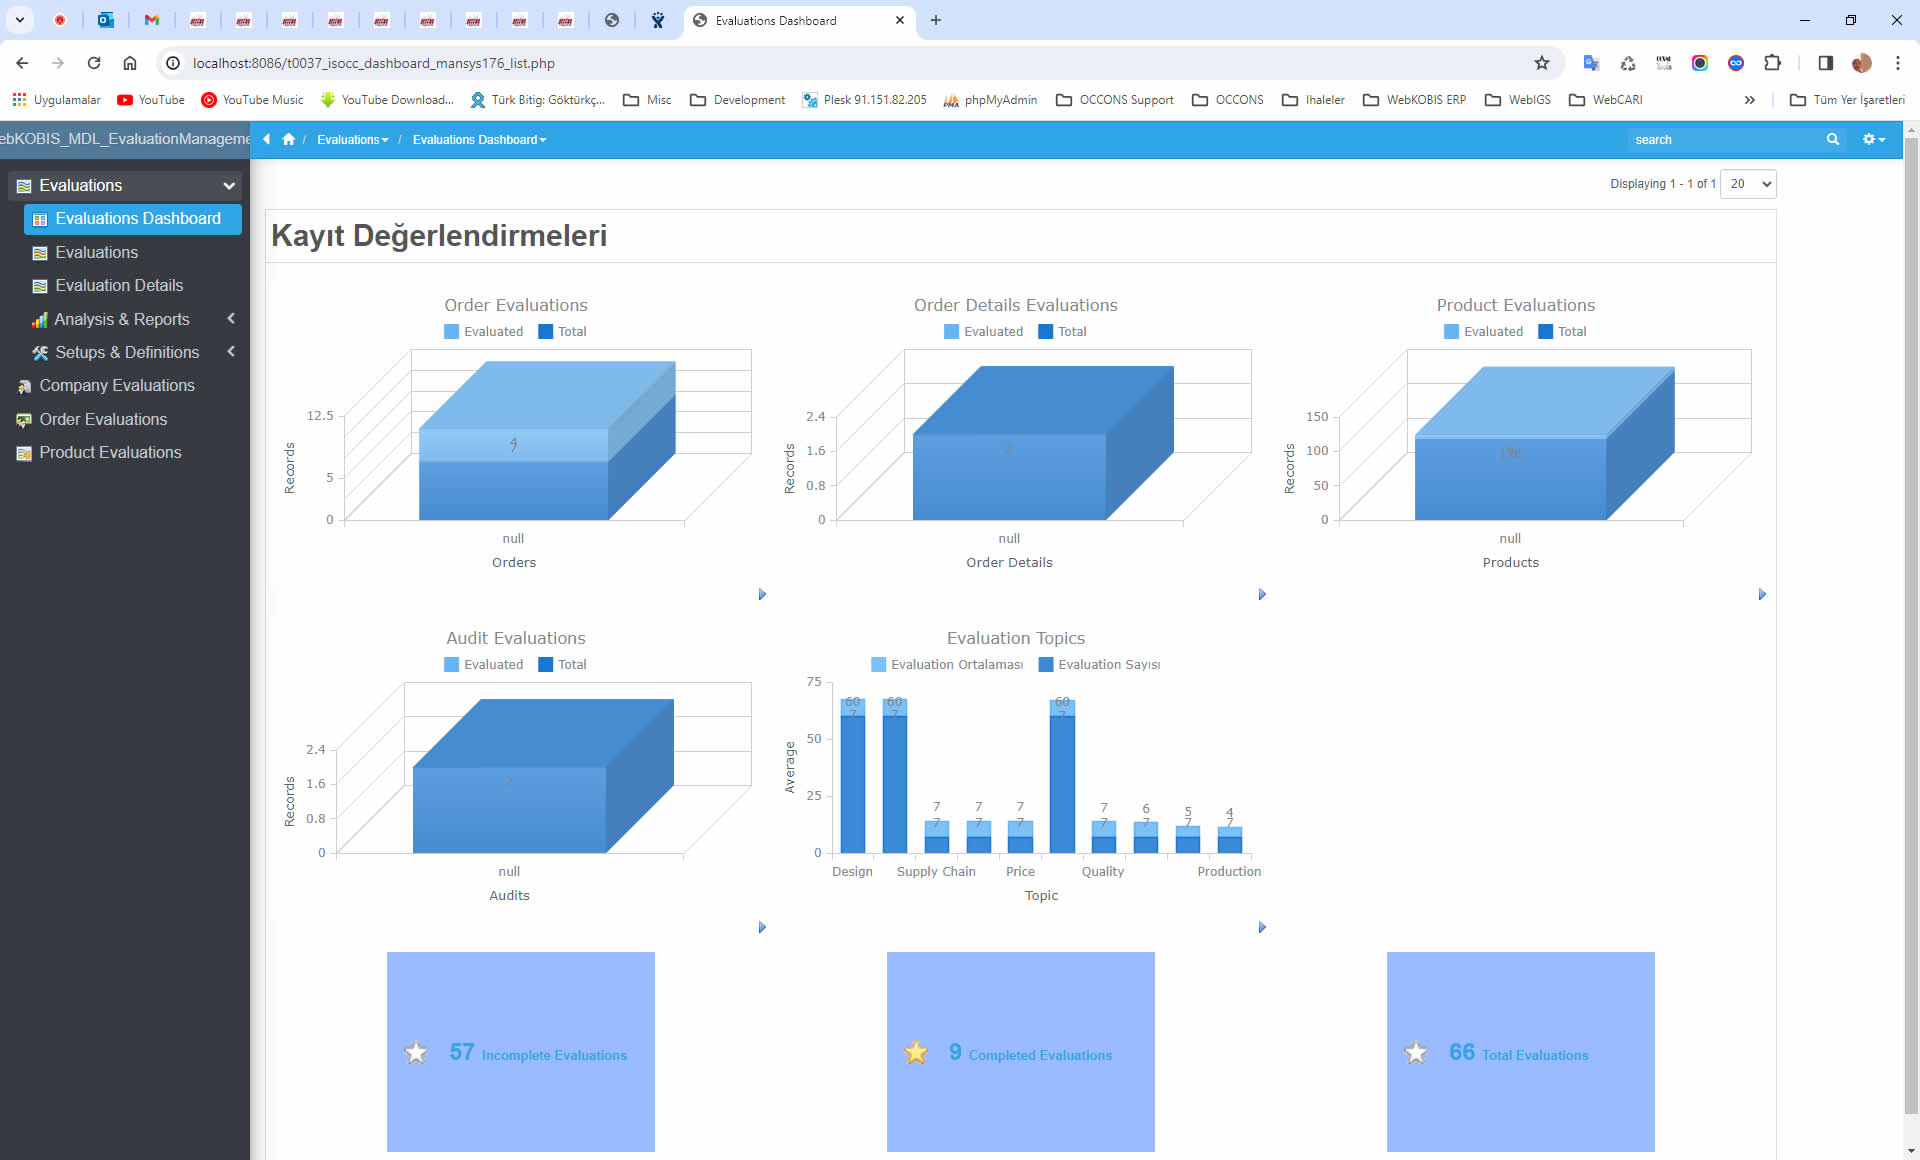Open Evaluation Details in the sidebar

click(x=119, y=286)
